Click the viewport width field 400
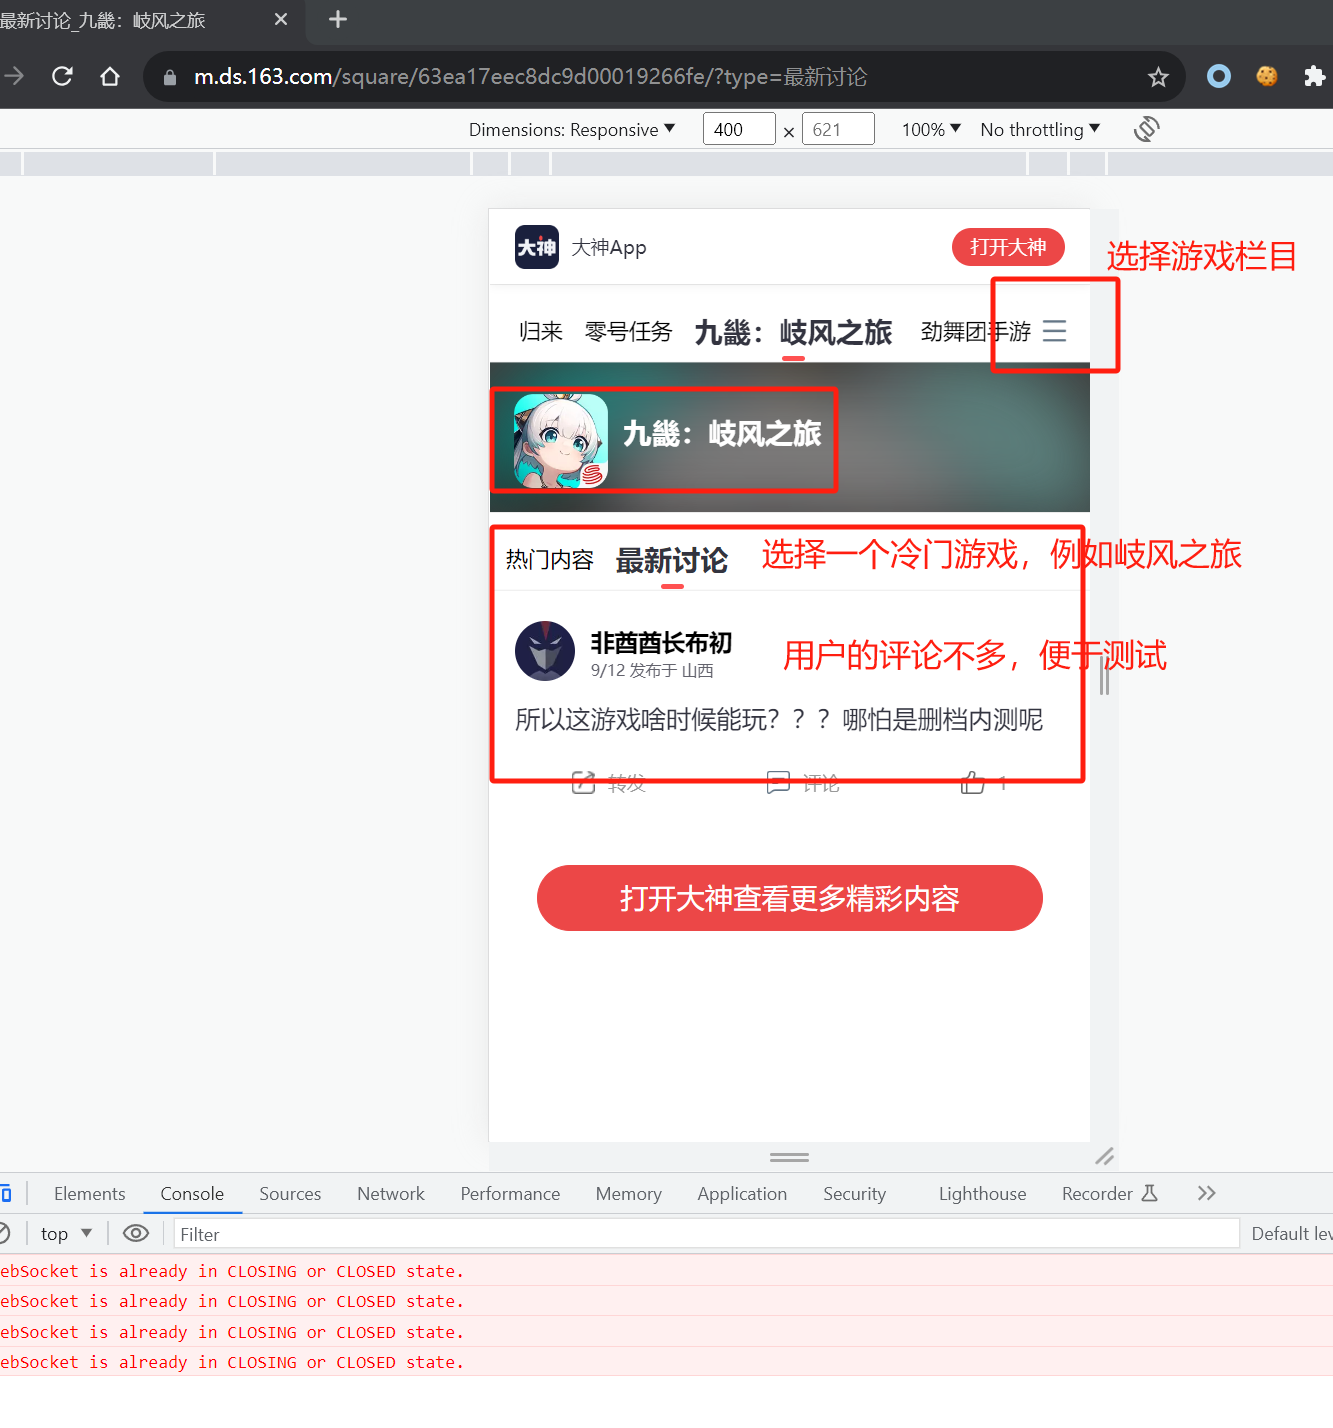 coord(739,129)
